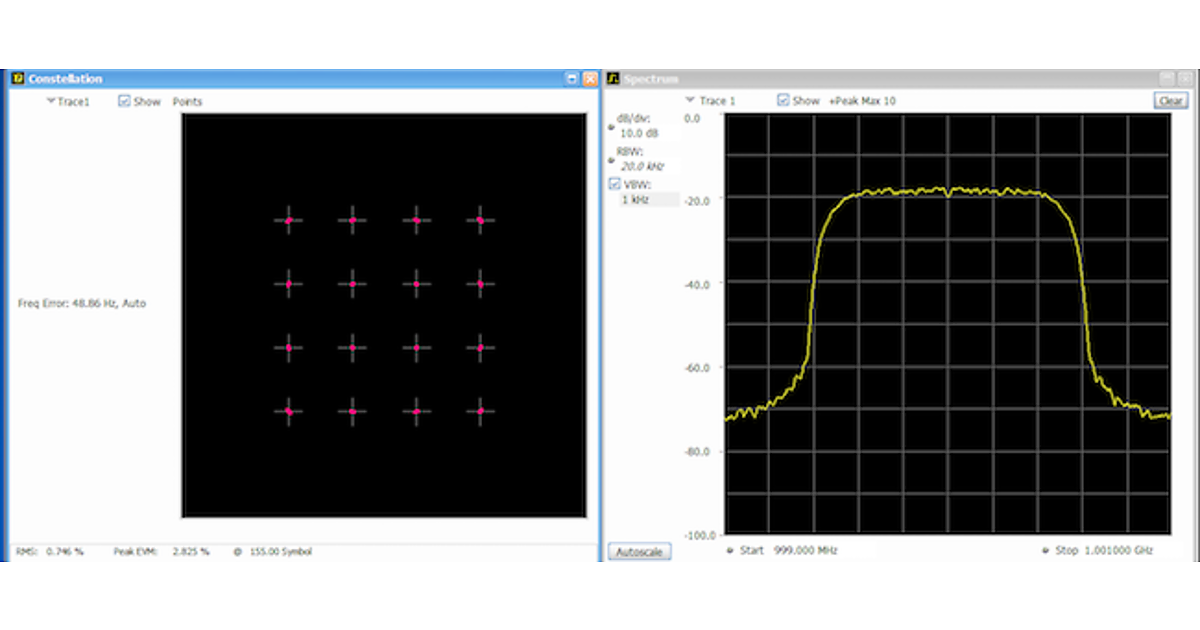
Task: Click the Start 999.000 MHz frequency value
Action: (x=806, y=550)
